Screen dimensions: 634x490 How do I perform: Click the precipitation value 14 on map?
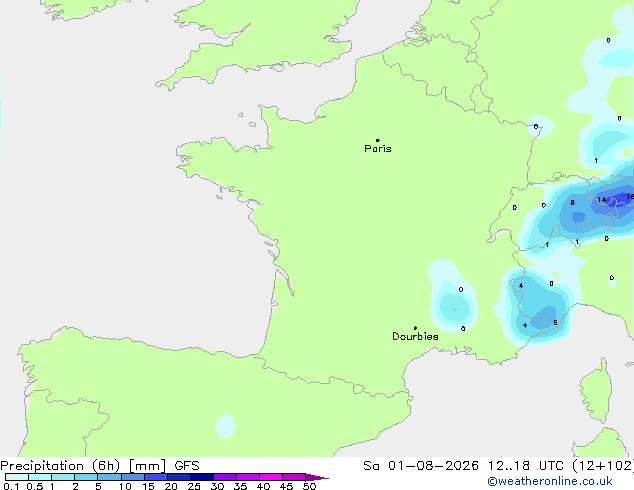(602, 200)
